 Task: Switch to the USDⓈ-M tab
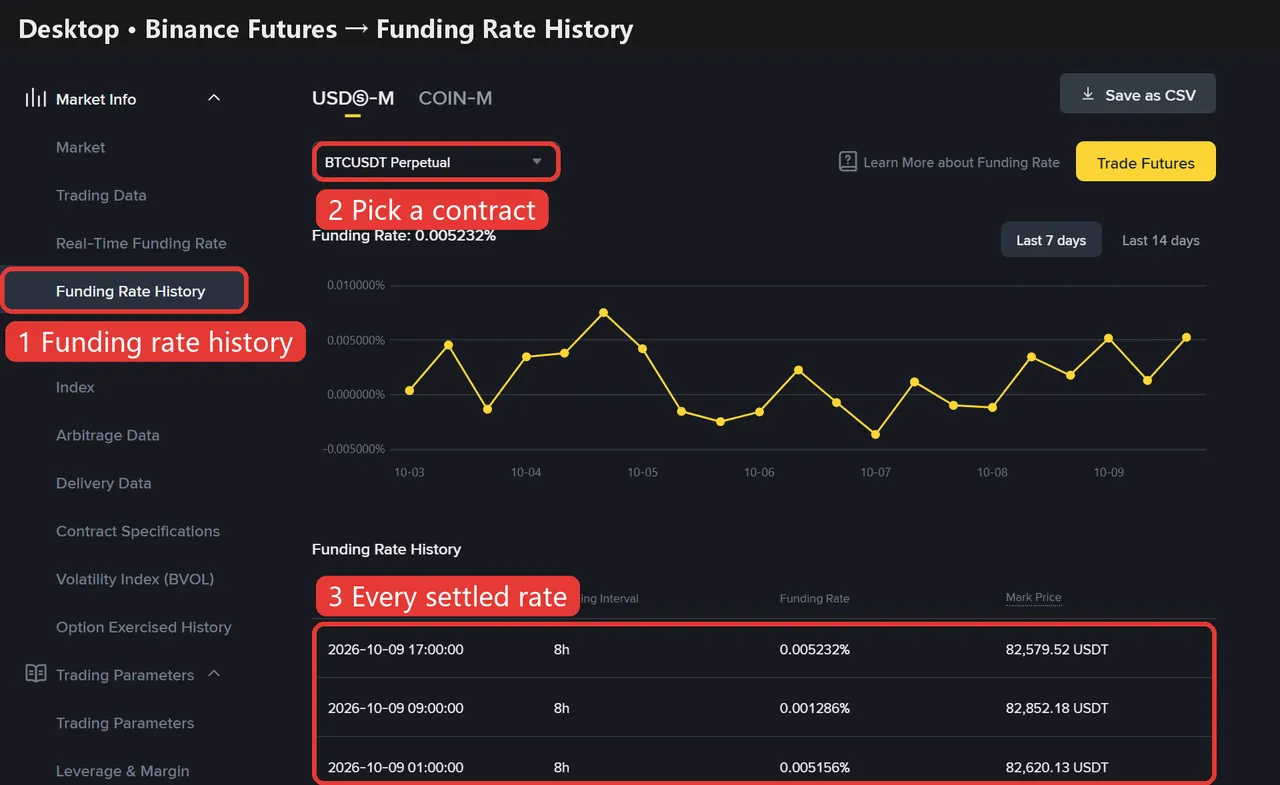[x=353, y=98]
